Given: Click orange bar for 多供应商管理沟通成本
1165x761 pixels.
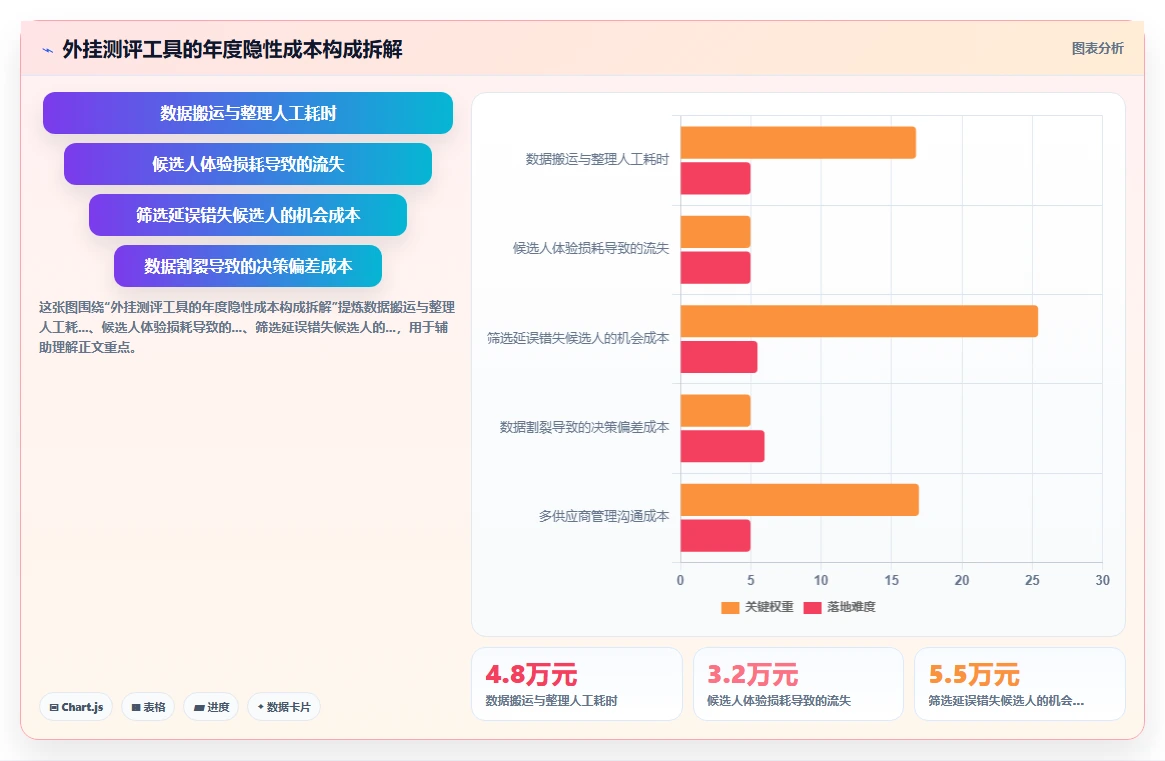Looking at the screenshot, I should click(799, 499).
